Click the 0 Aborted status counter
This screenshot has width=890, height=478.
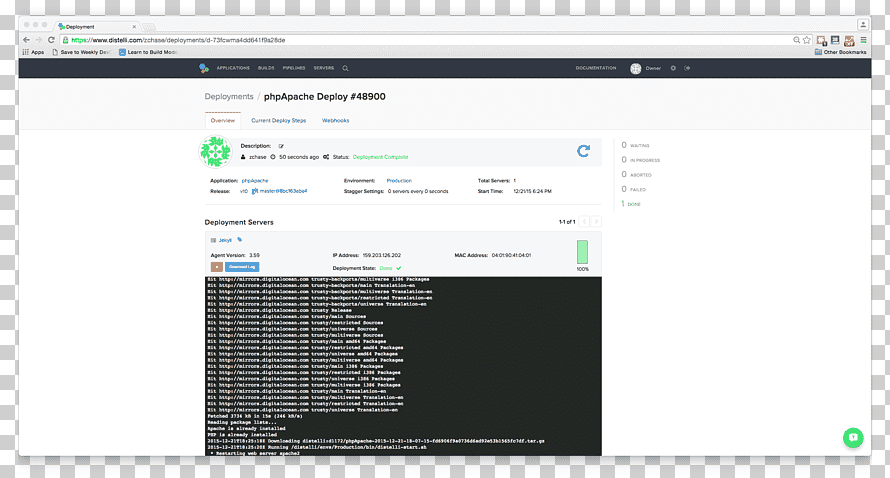pos(637,175)
